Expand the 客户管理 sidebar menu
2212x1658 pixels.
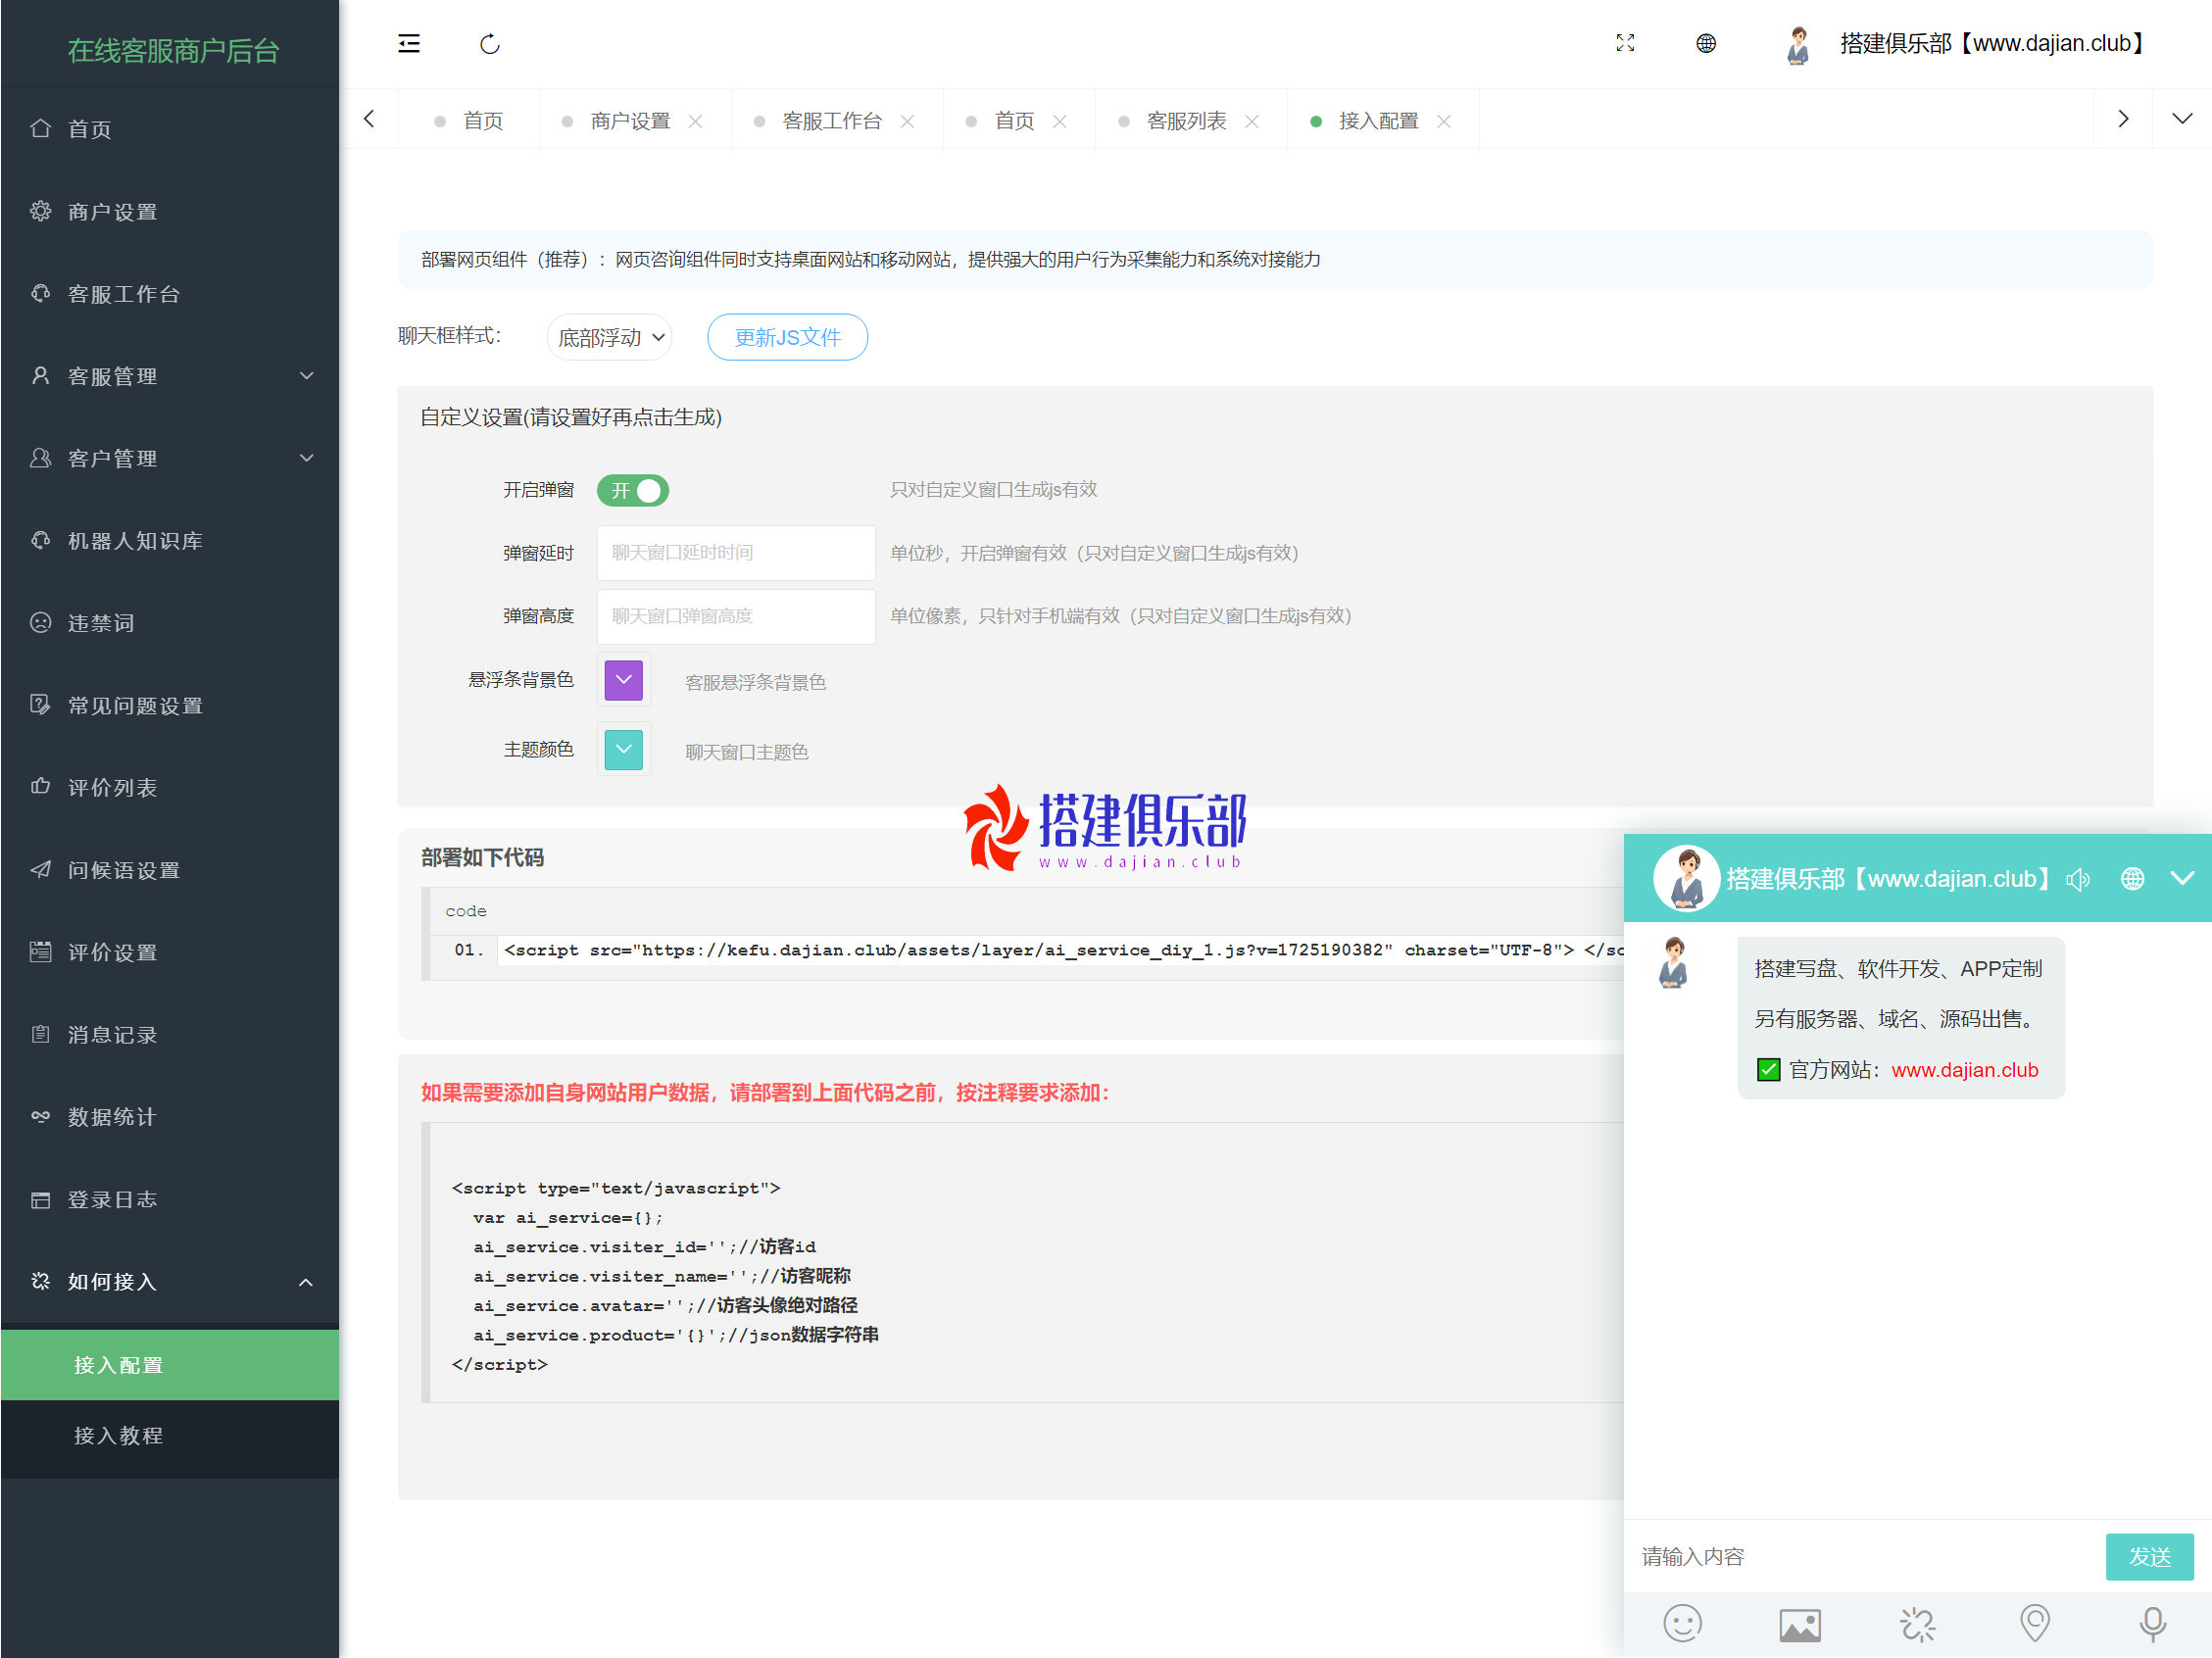[x=170, y=458]
